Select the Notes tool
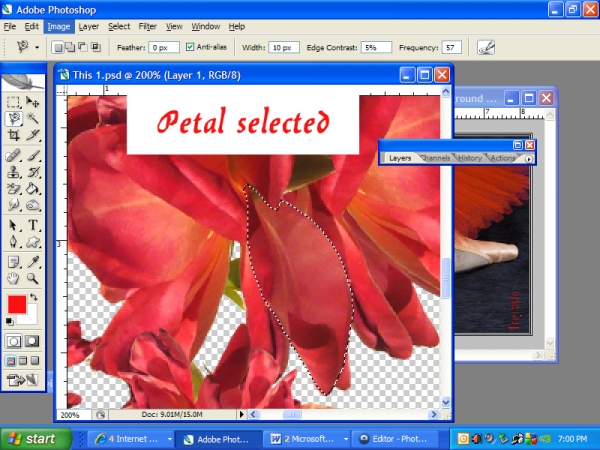This screenshot has width=600, height=450. 13,262
